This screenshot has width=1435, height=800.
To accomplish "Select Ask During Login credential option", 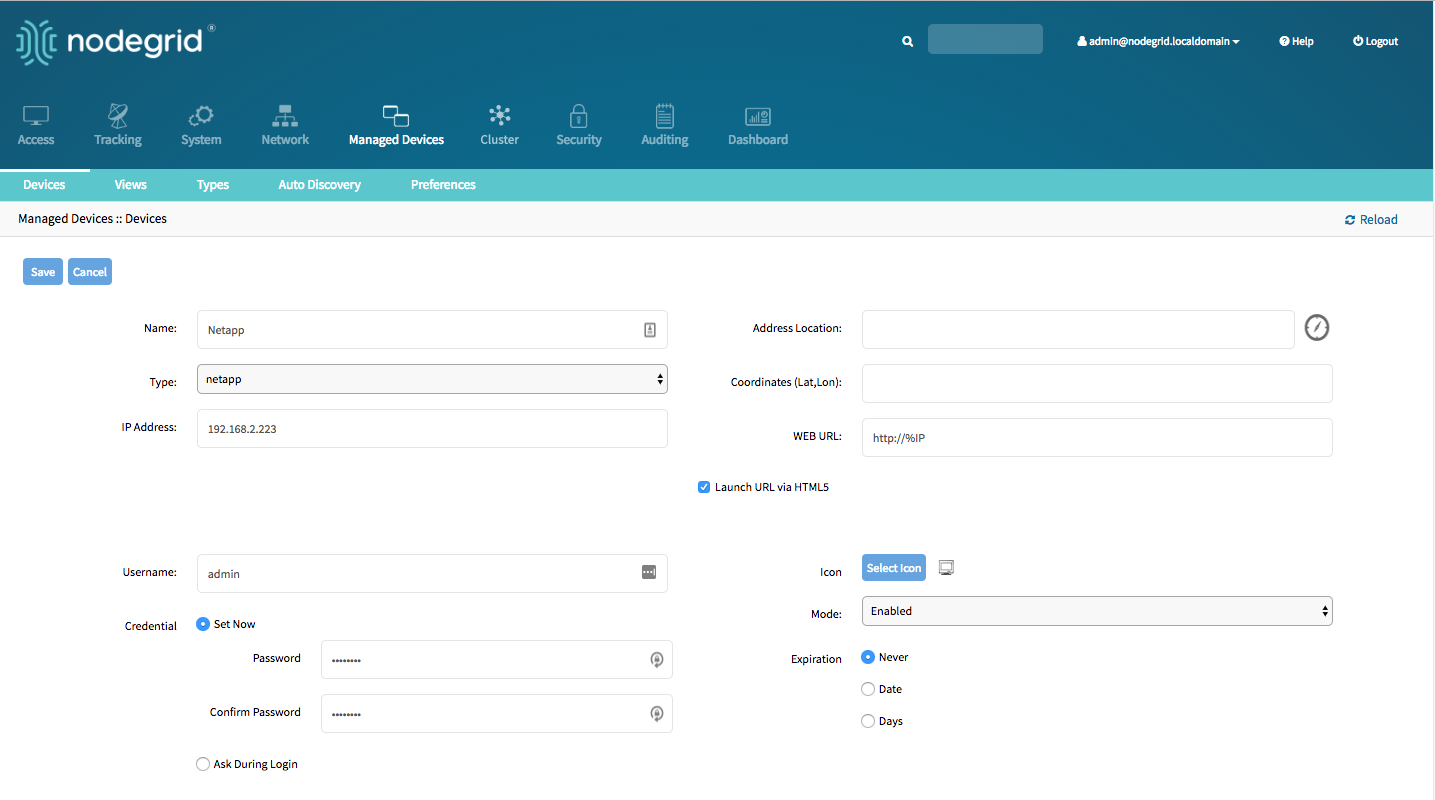I will click(x=203, y=764).
